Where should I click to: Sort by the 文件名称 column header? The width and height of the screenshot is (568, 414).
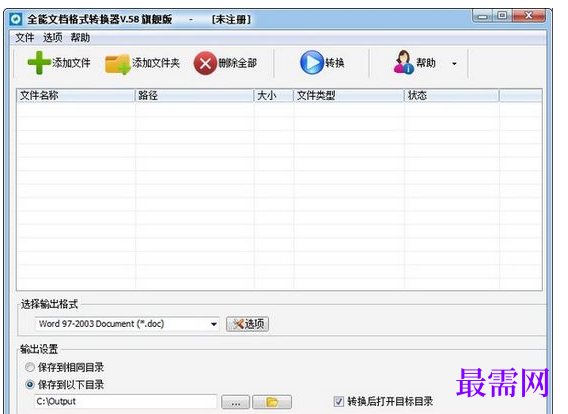pos(76,96)
